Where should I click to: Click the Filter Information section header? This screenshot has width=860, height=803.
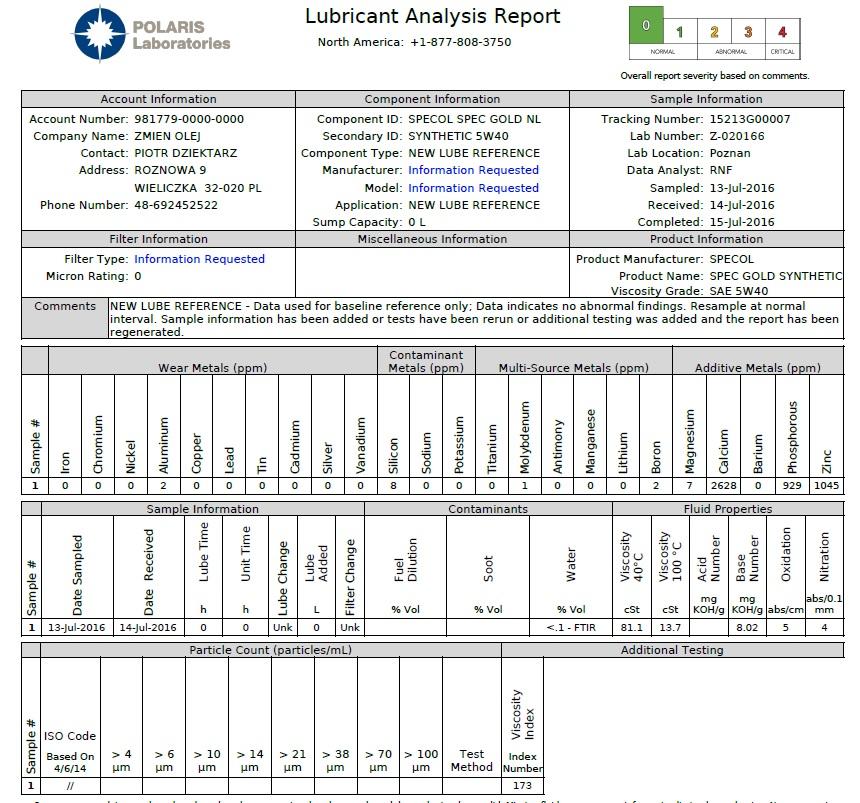(159, 239)
